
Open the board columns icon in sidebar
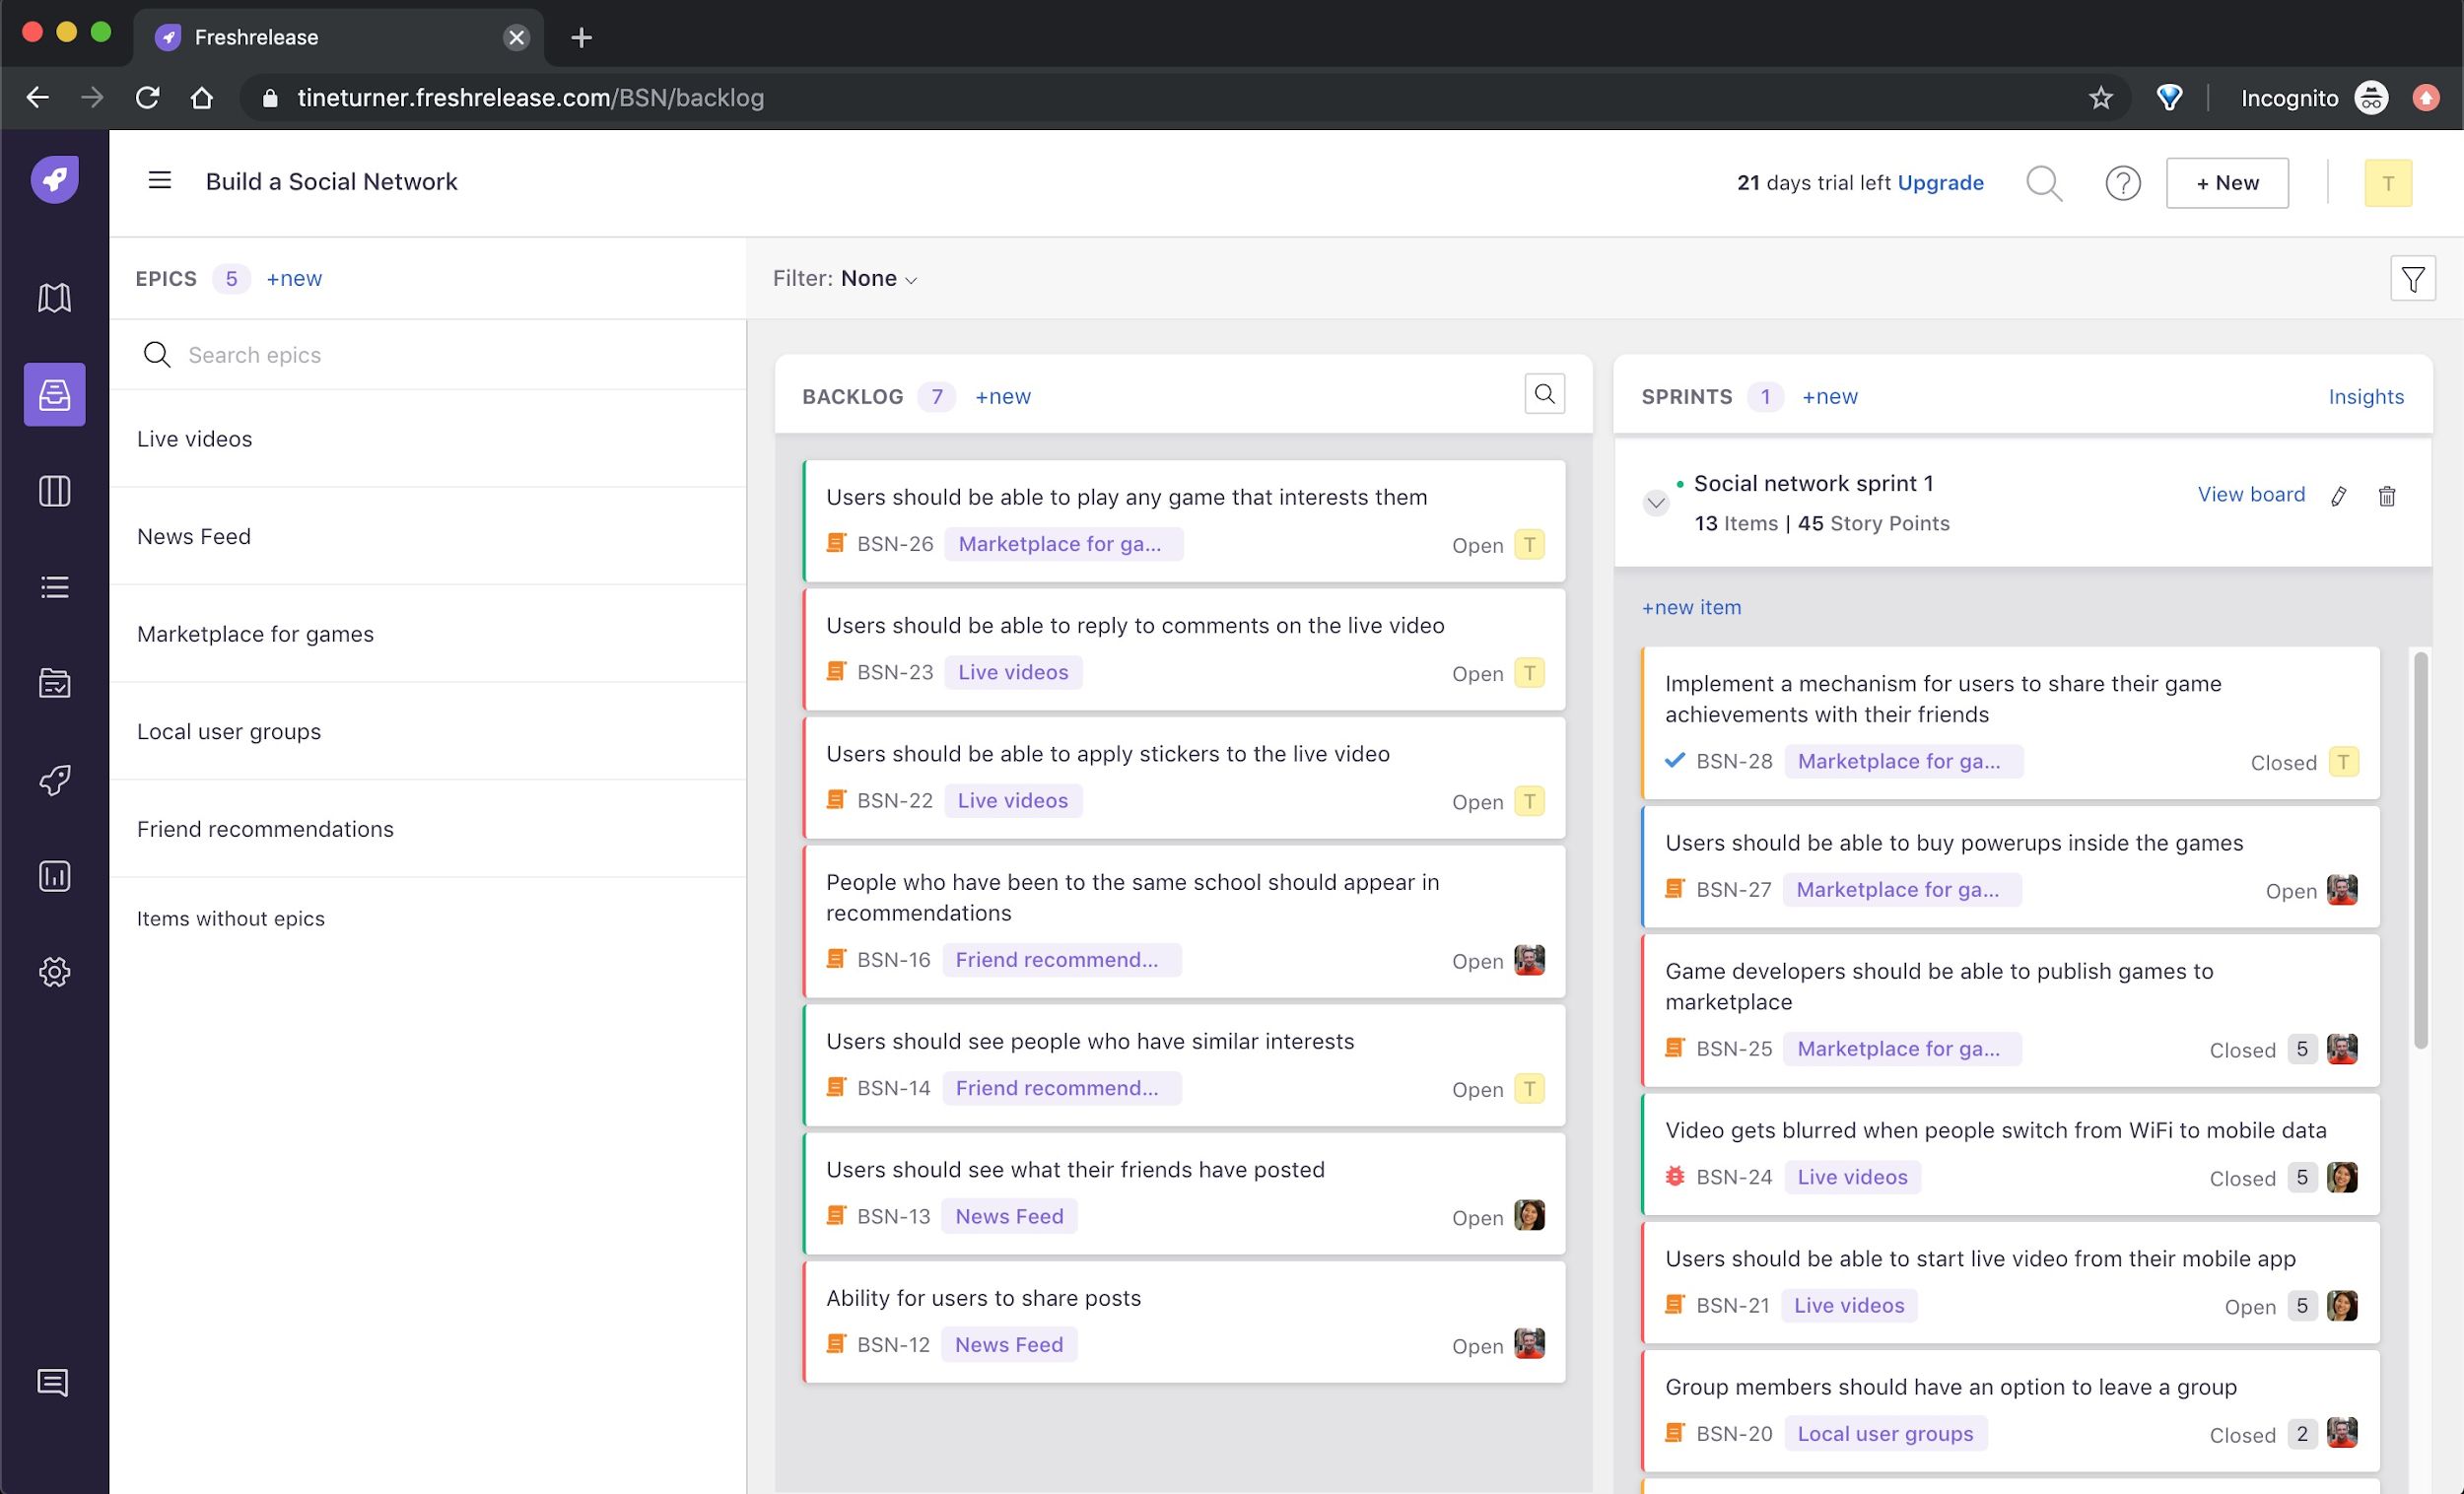[54, 491]
